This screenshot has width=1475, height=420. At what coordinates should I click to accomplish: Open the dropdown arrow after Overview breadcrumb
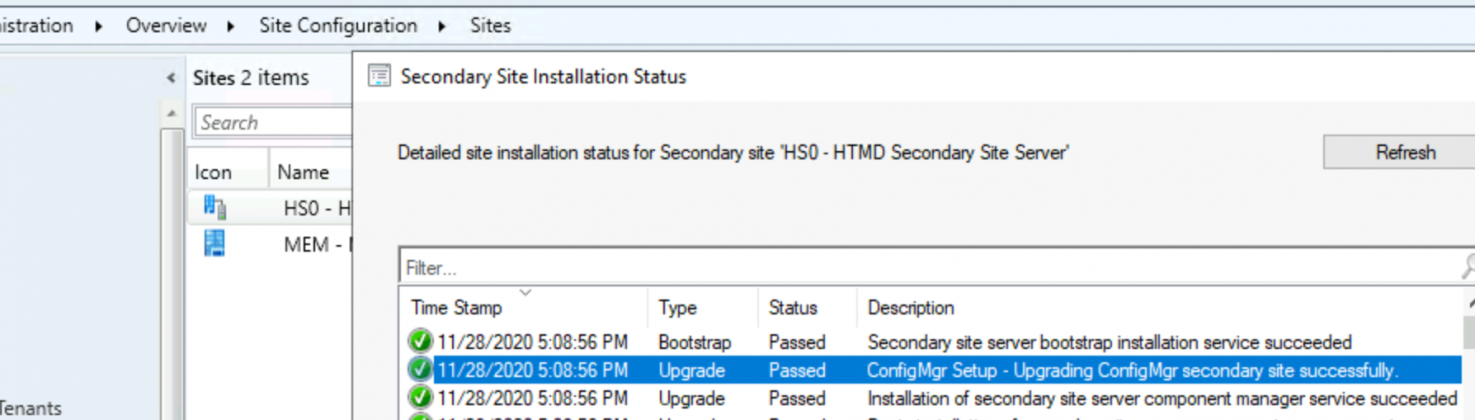click(x=231, y=26)
